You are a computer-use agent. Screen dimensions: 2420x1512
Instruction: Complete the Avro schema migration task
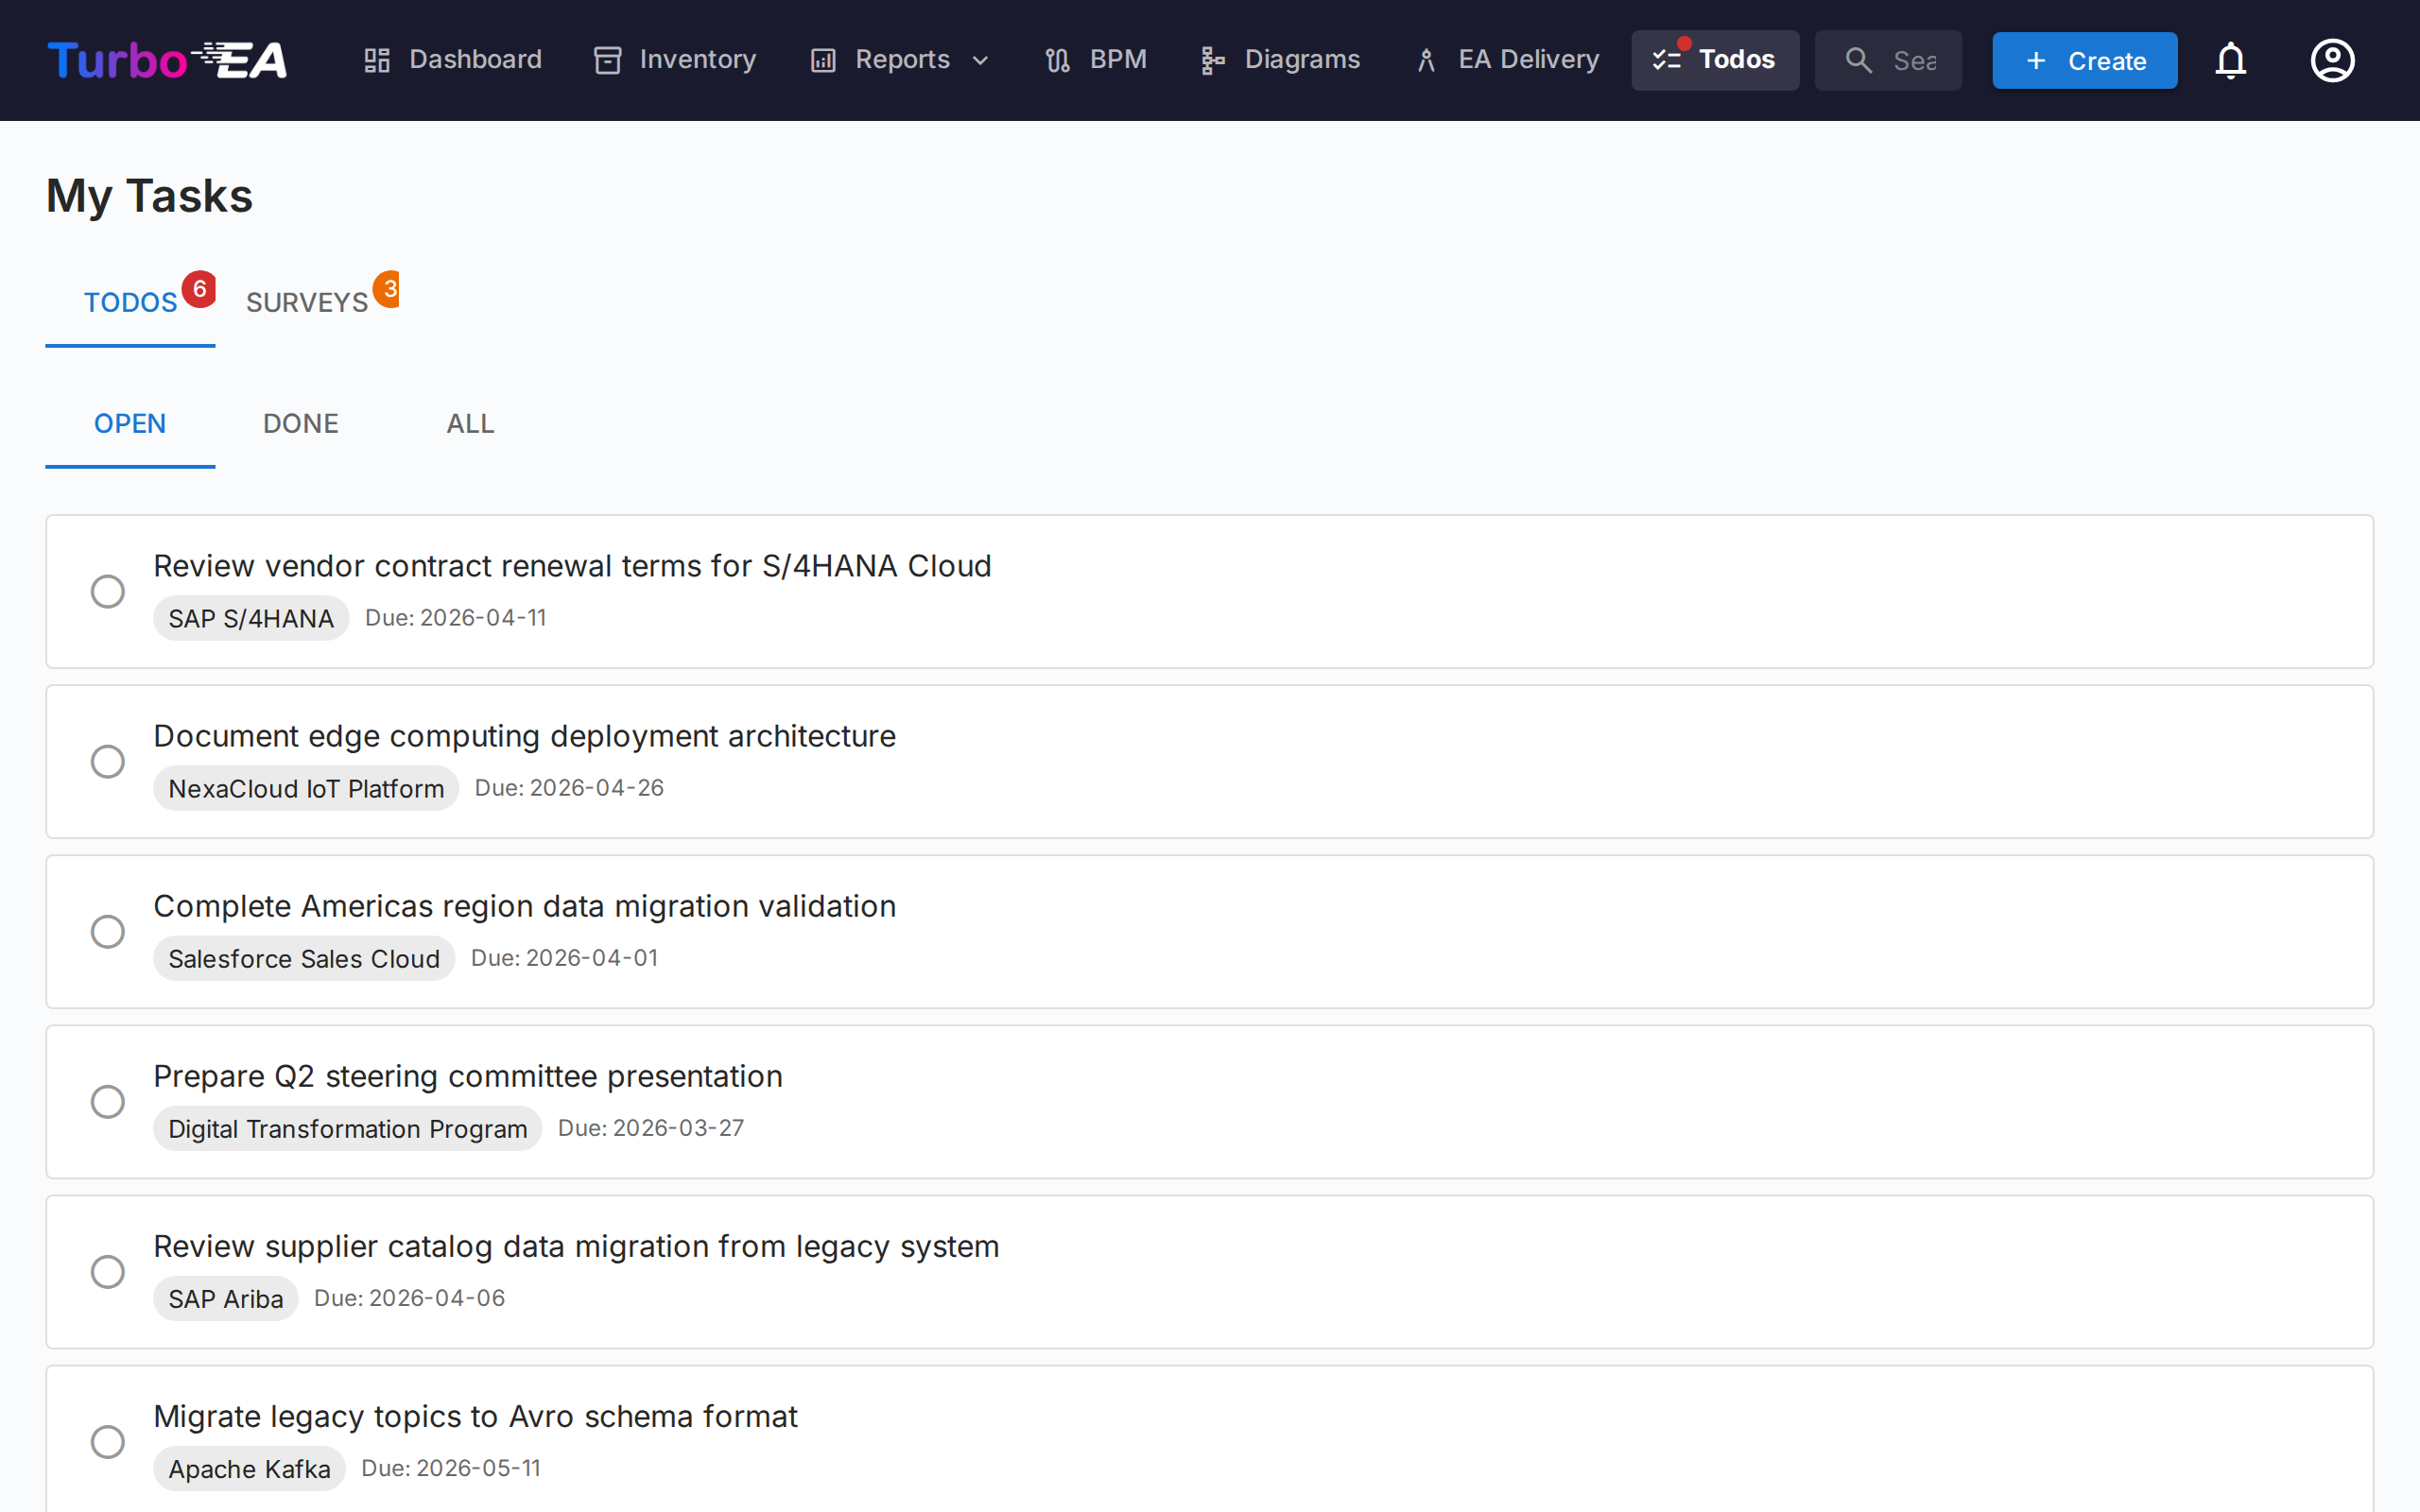click(x=107, y=1441)
